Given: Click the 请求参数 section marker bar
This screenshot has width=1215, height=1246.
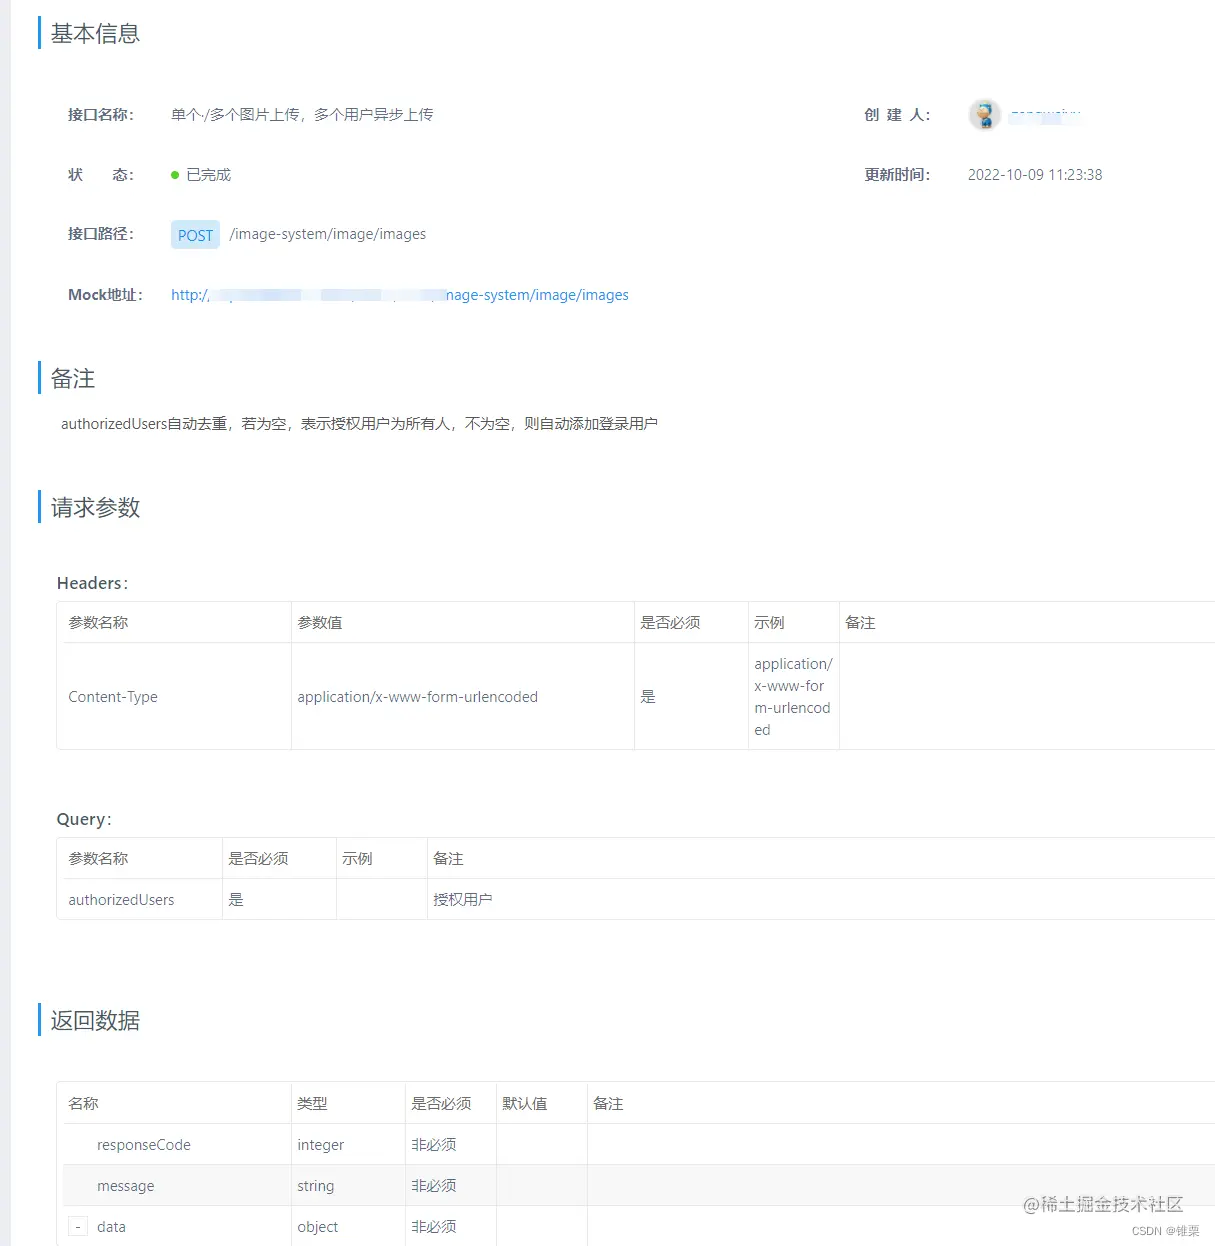Looking at the screenshot, I should point(38,507).
